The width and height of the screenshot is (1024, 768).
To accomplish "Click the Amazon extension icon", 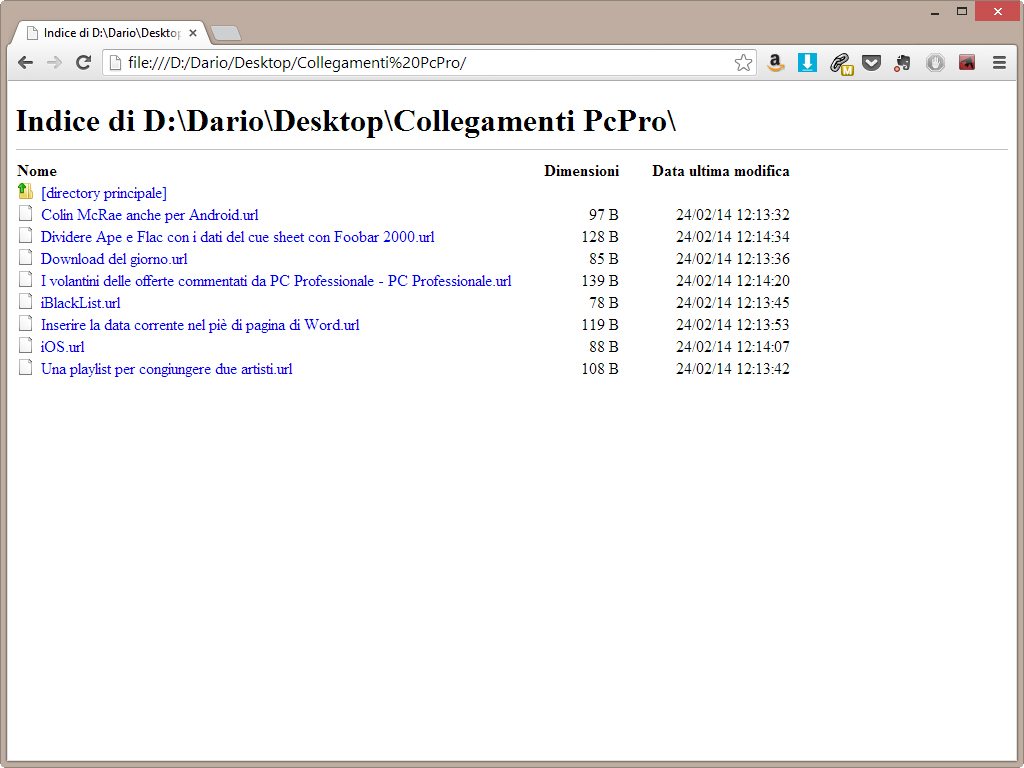I will 775,63.
